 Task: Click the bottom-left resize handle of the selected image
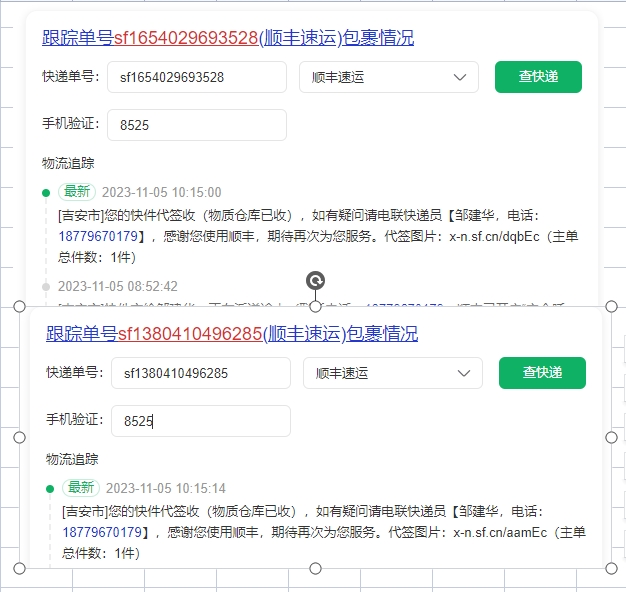19,568
